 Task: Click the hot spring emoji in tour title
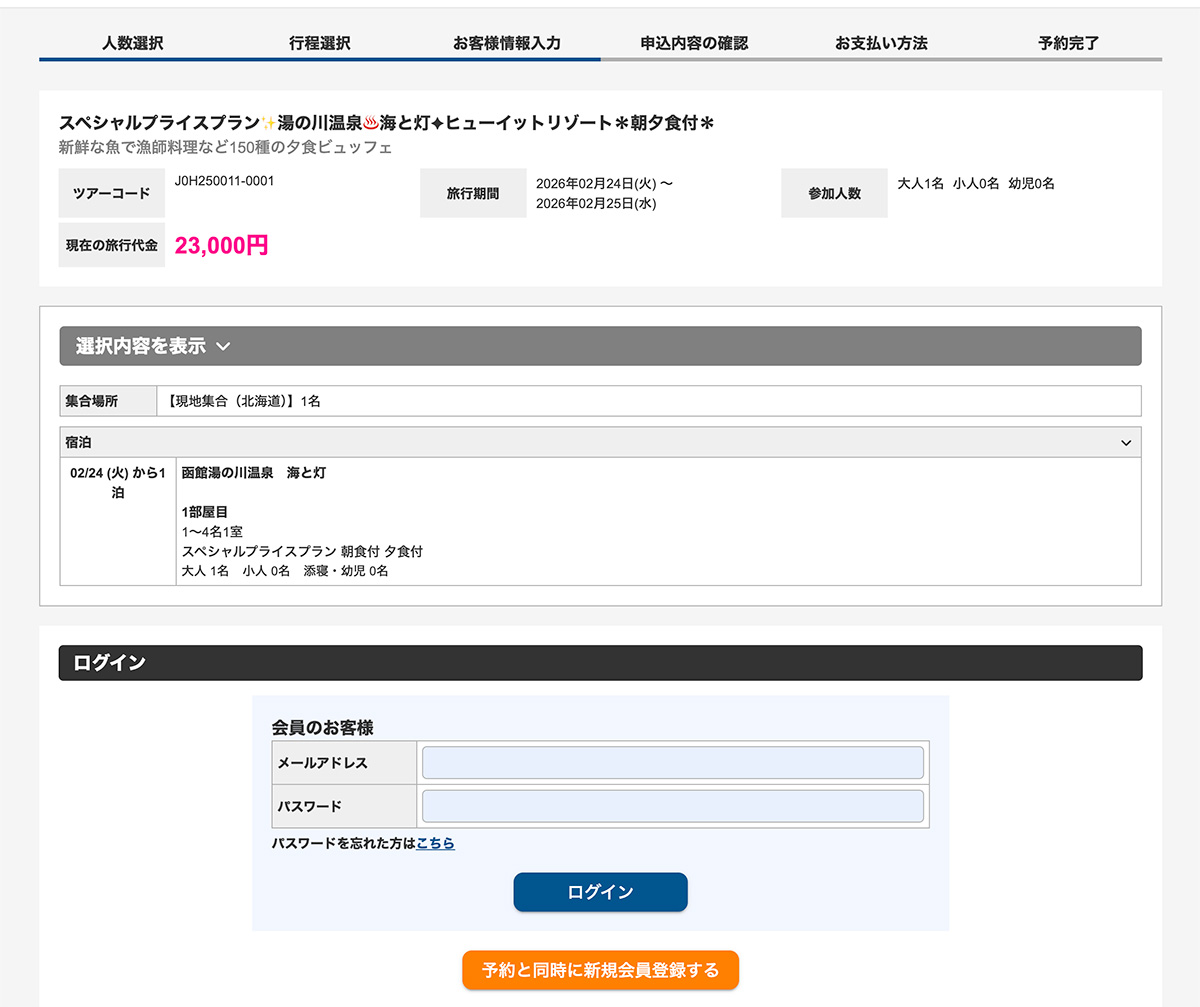pos(371,123)
